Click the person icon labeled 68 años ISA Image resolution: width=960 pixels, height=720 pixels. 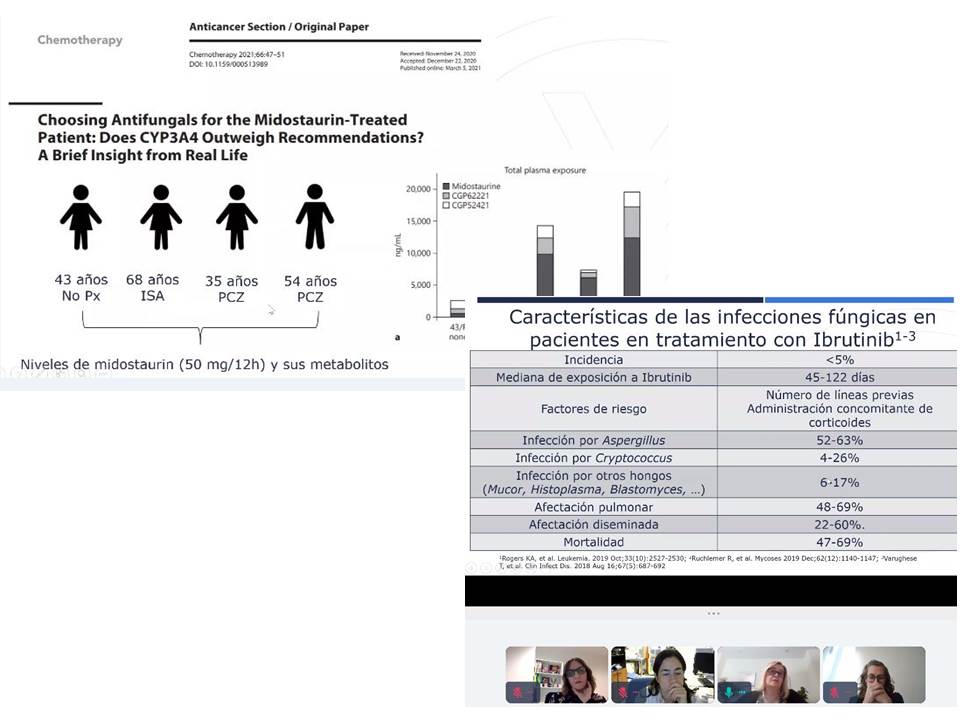pyautogui.click(x=160, y=216)
